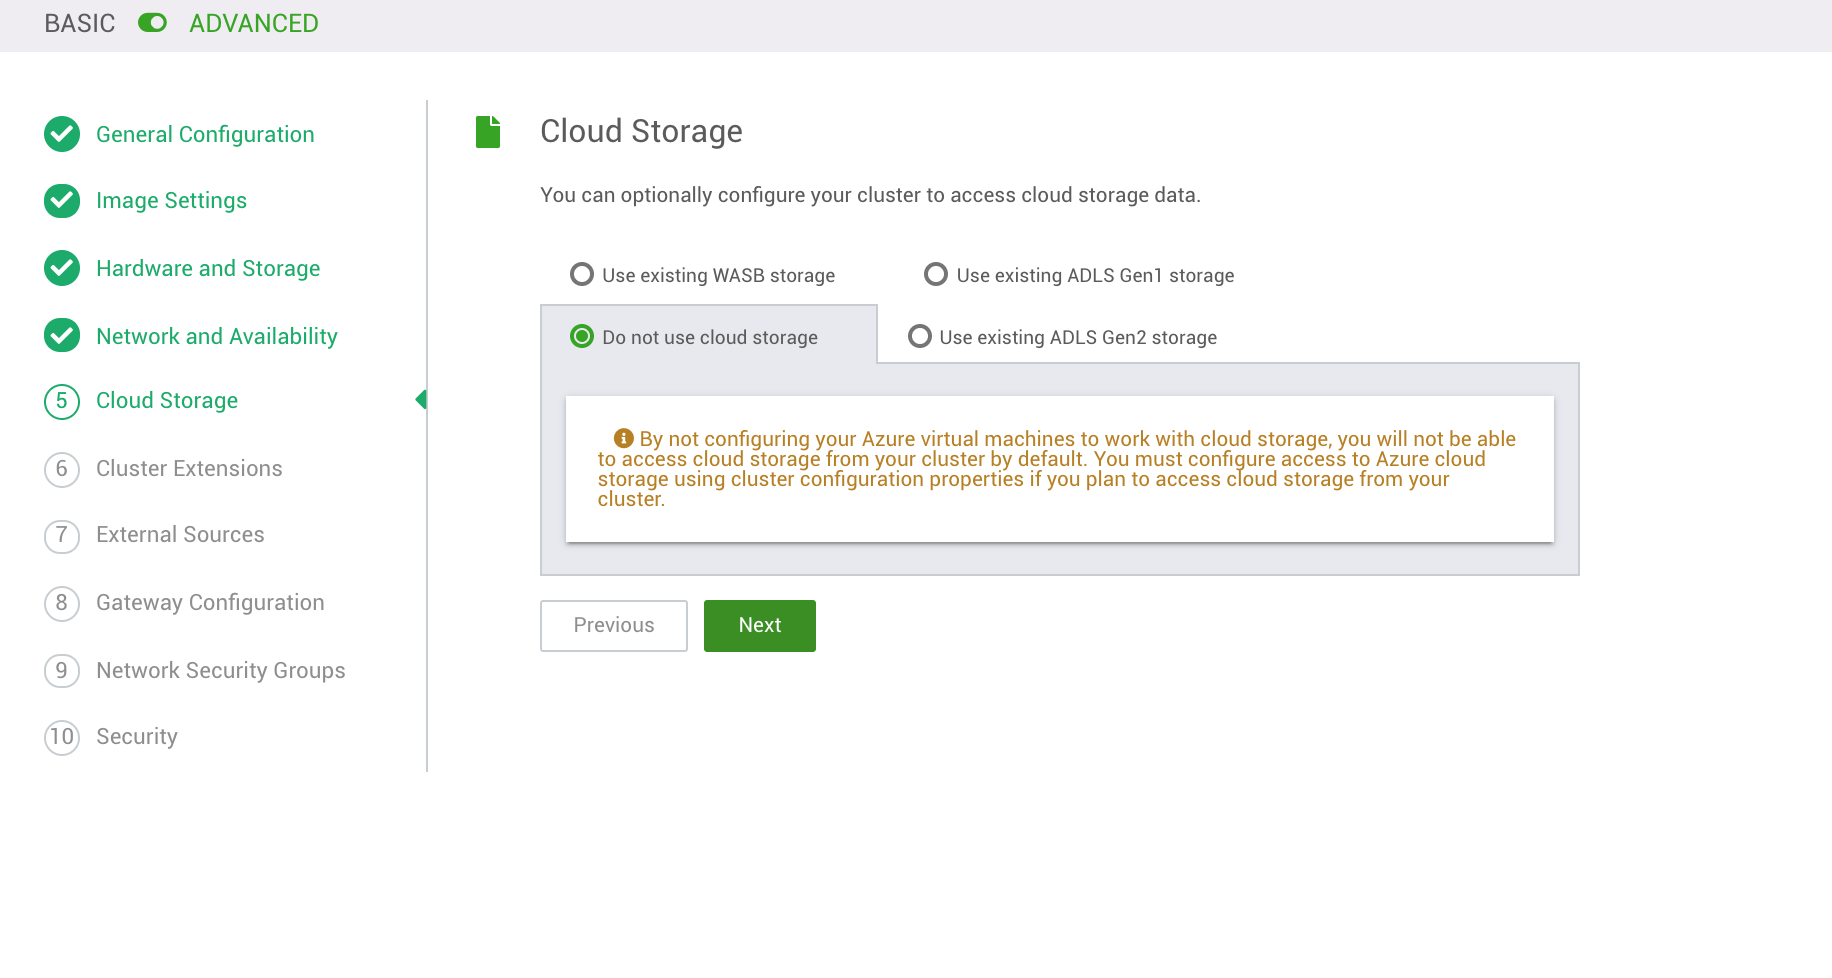Toggle the BASIC/ADVANCED switch
1832x978 pixels.
click(152, 22)
